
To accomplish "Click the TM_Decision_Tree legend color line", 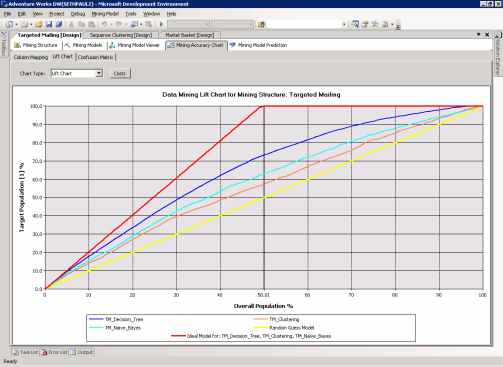I will point(97,319).
